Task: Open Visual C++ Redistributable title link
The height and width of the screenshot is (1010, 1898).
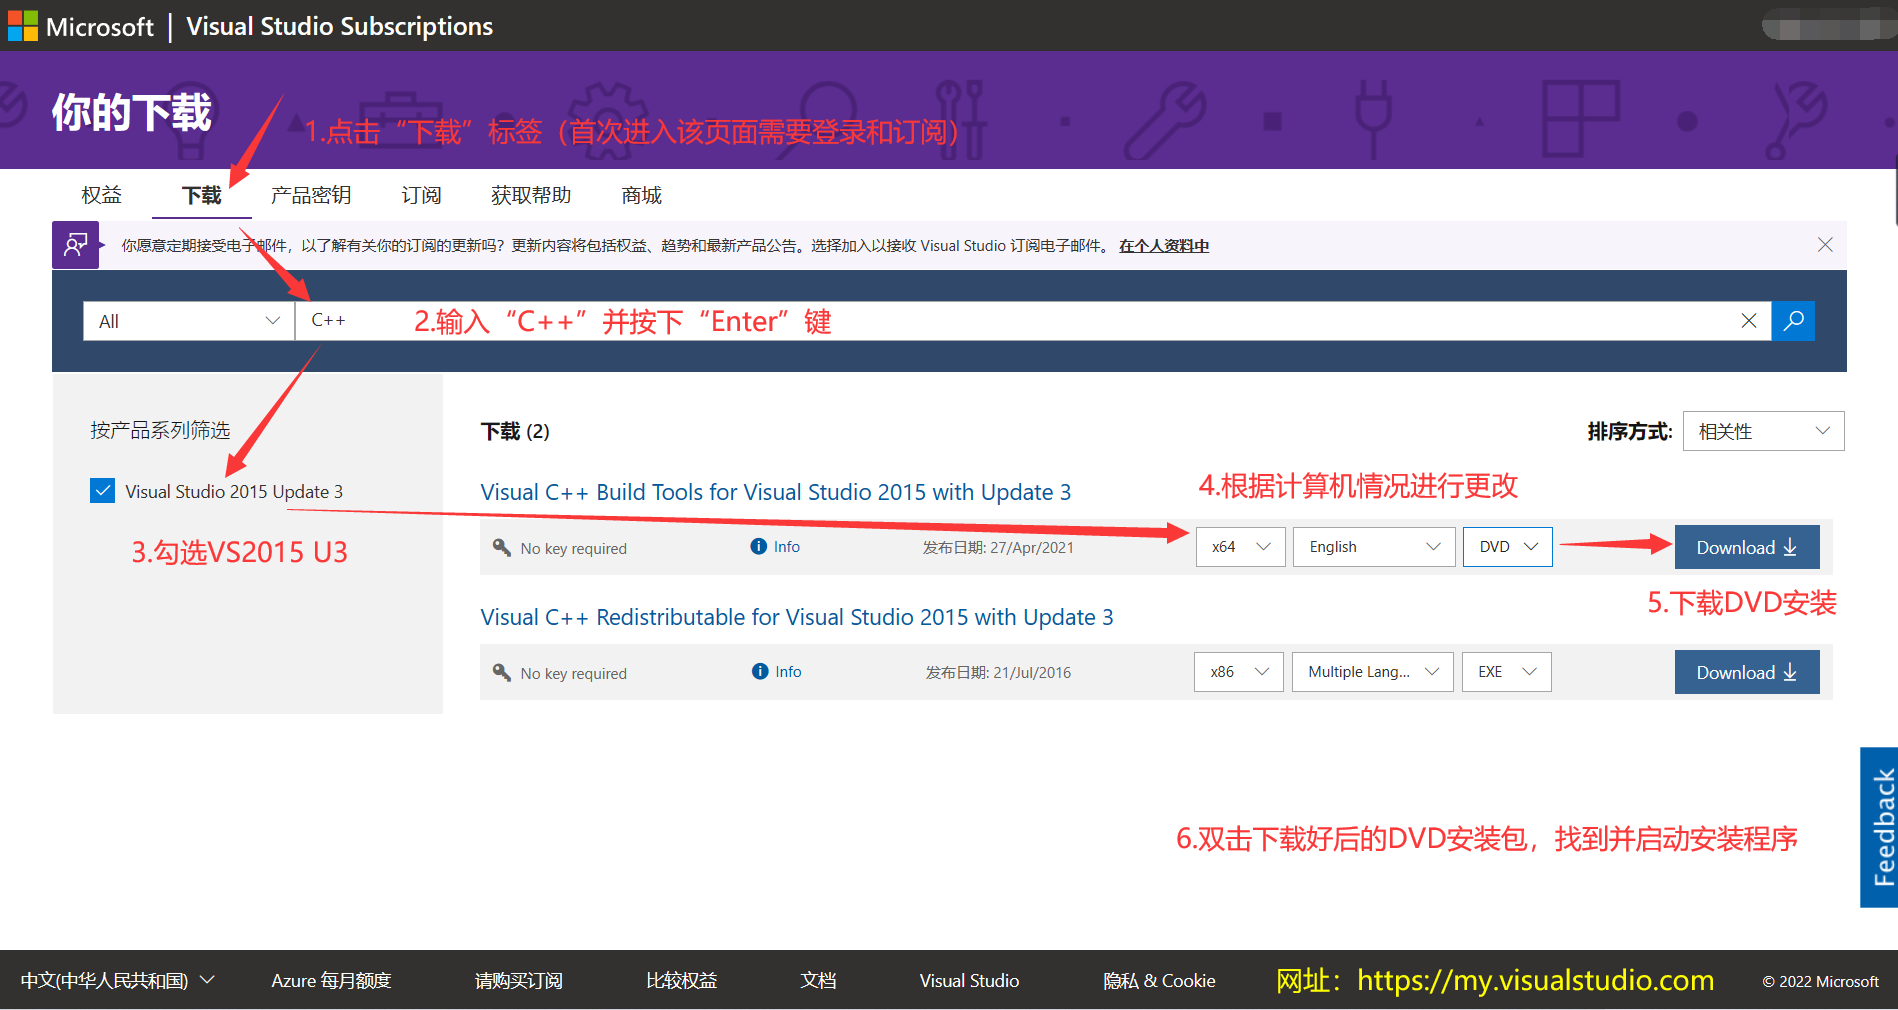Action: 797,617
